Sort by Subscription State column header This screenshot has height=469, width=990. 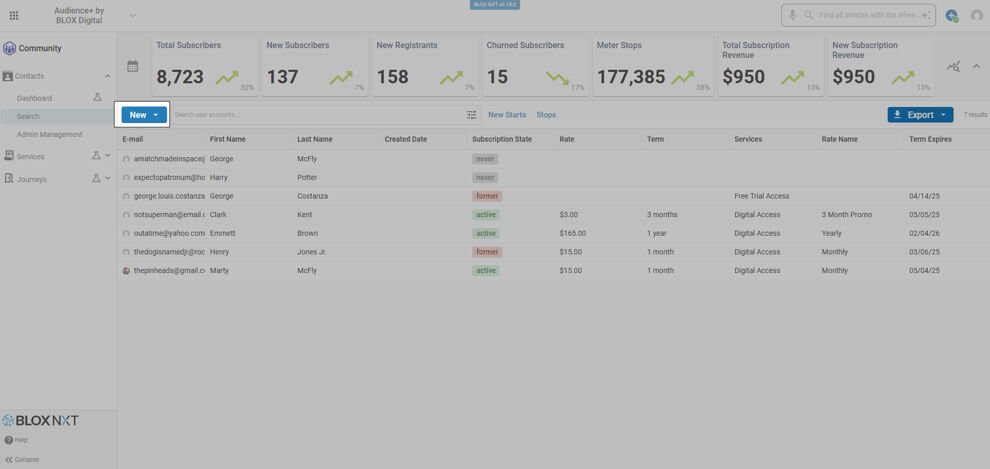[502, 139]
